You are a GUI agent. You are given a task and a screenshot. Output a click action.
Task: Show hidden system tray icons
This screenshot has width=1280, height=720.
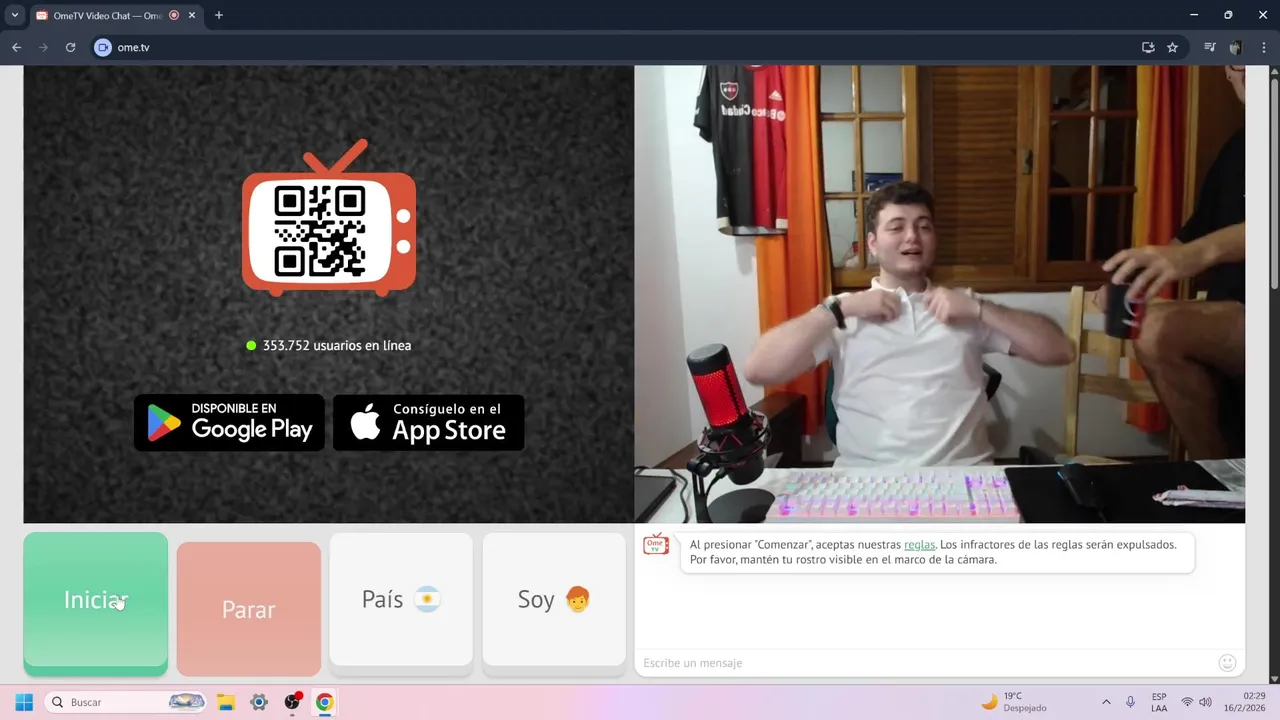pyautogui.click(x=1106, y=702)
